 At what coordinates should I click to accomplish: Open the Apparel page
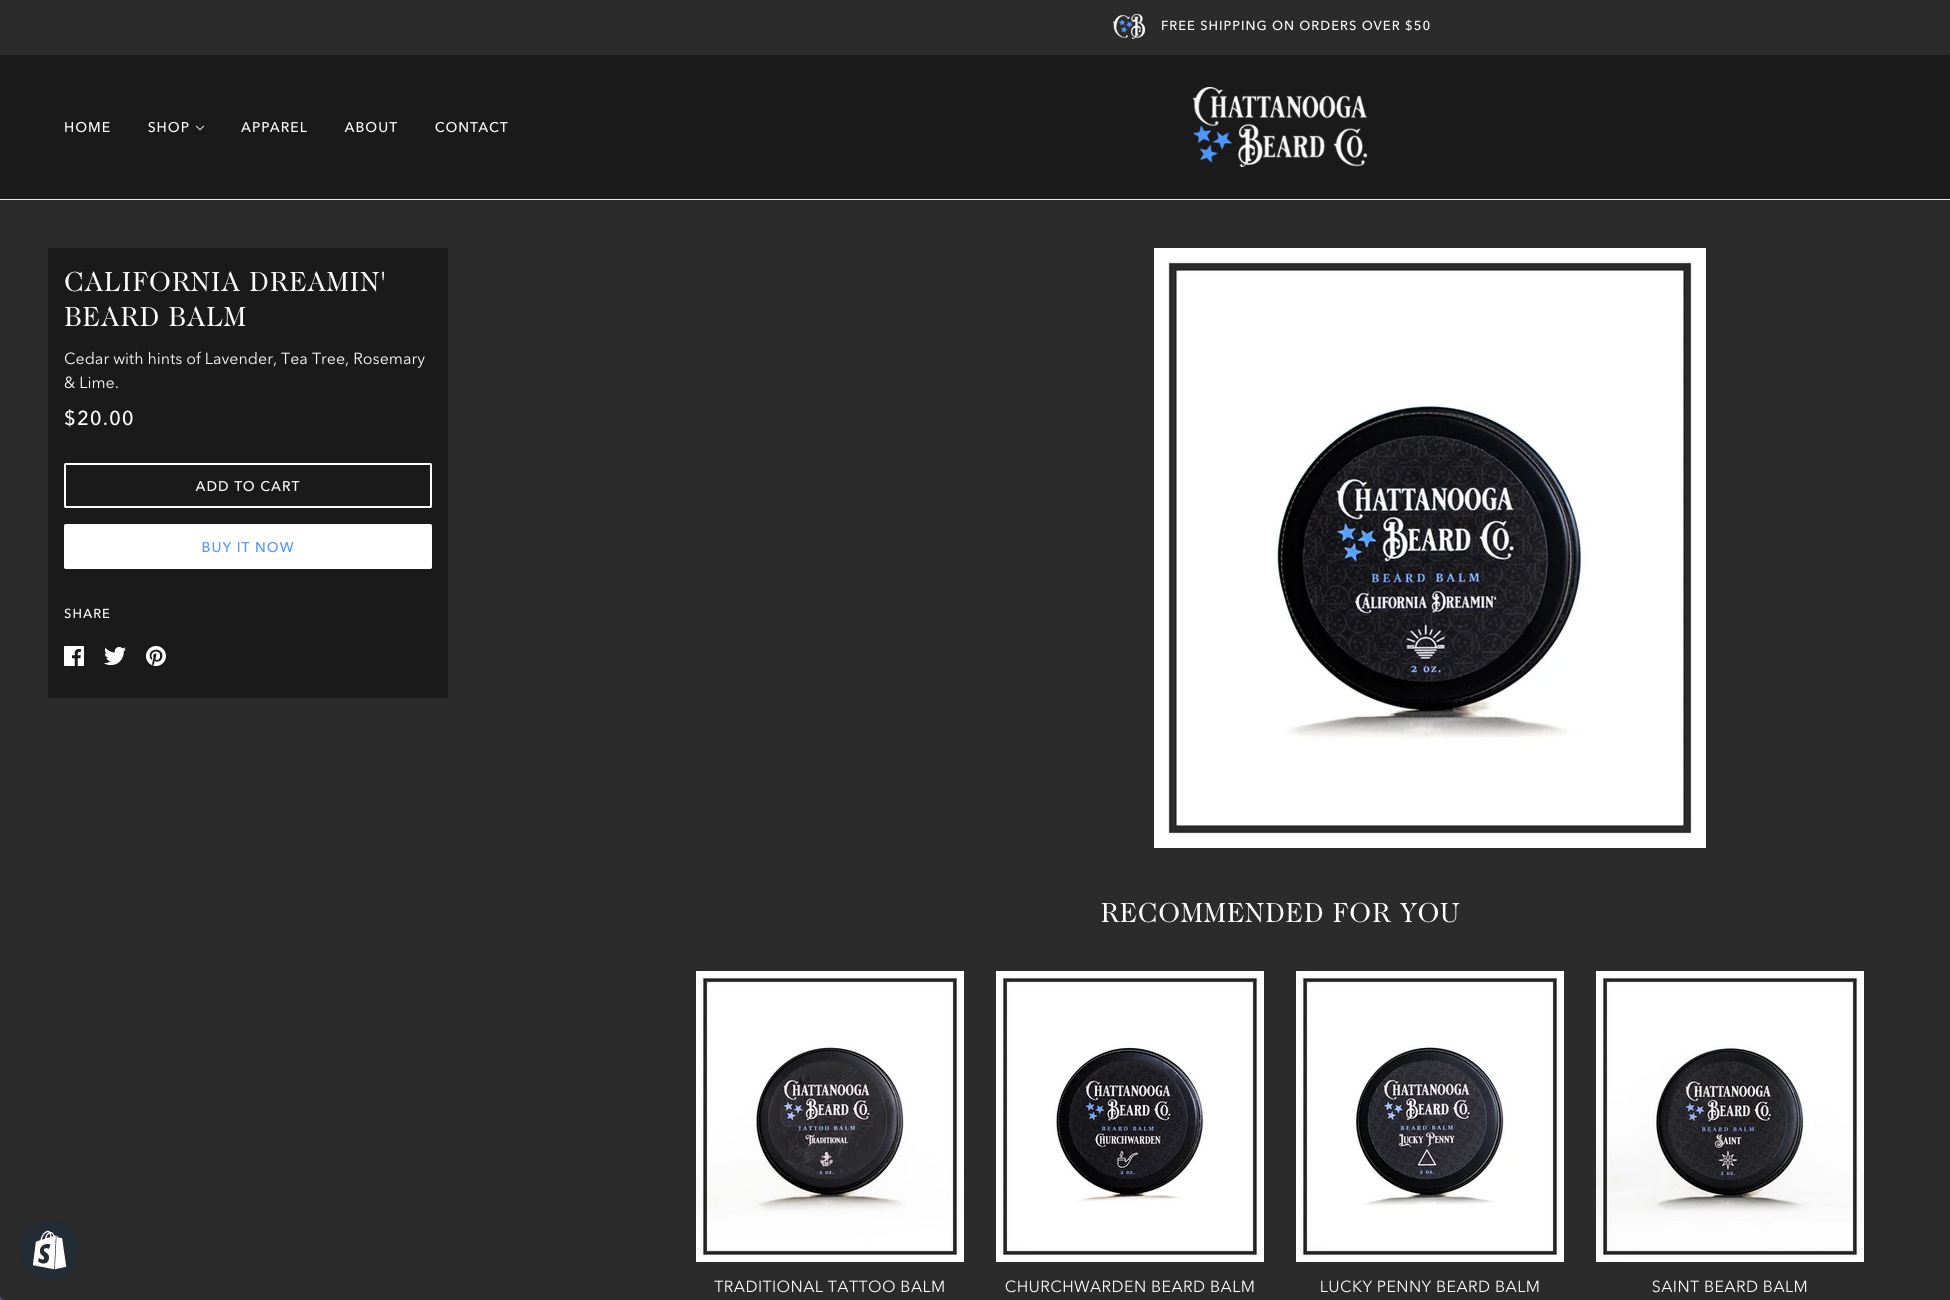[x=273, y=127]
